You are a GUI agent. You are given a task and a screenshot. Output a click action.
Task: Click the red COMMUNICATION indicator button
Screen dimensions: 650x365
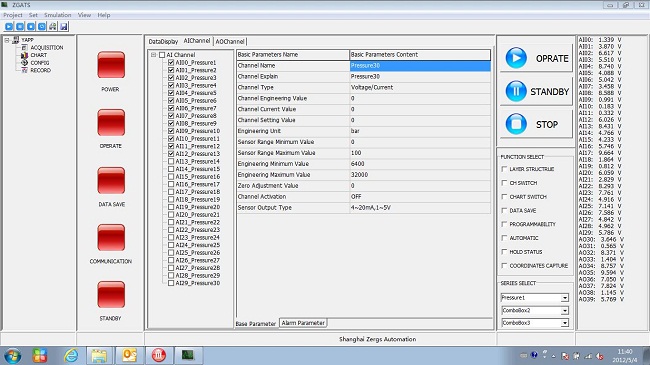(111, 238)
